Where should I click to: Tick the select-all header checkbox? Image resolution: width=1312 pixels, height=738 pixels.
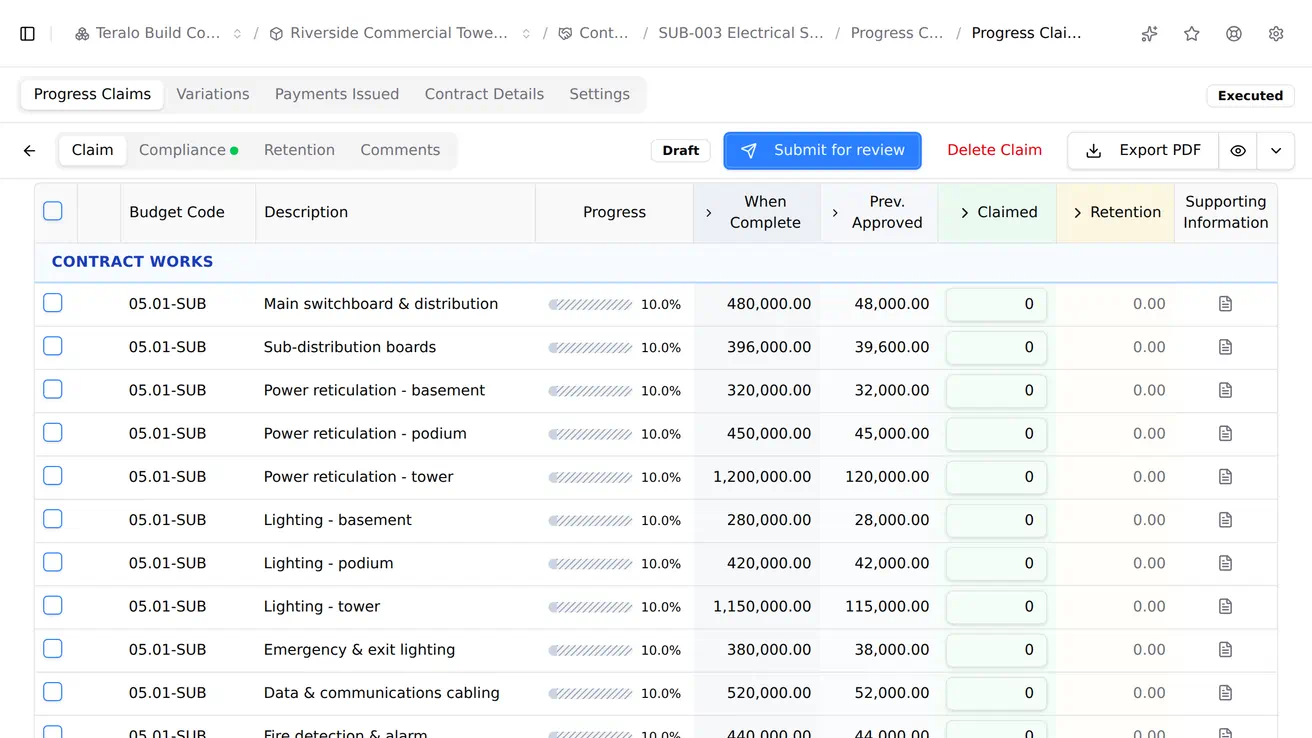pyautogui.click(x=53, y=211)
